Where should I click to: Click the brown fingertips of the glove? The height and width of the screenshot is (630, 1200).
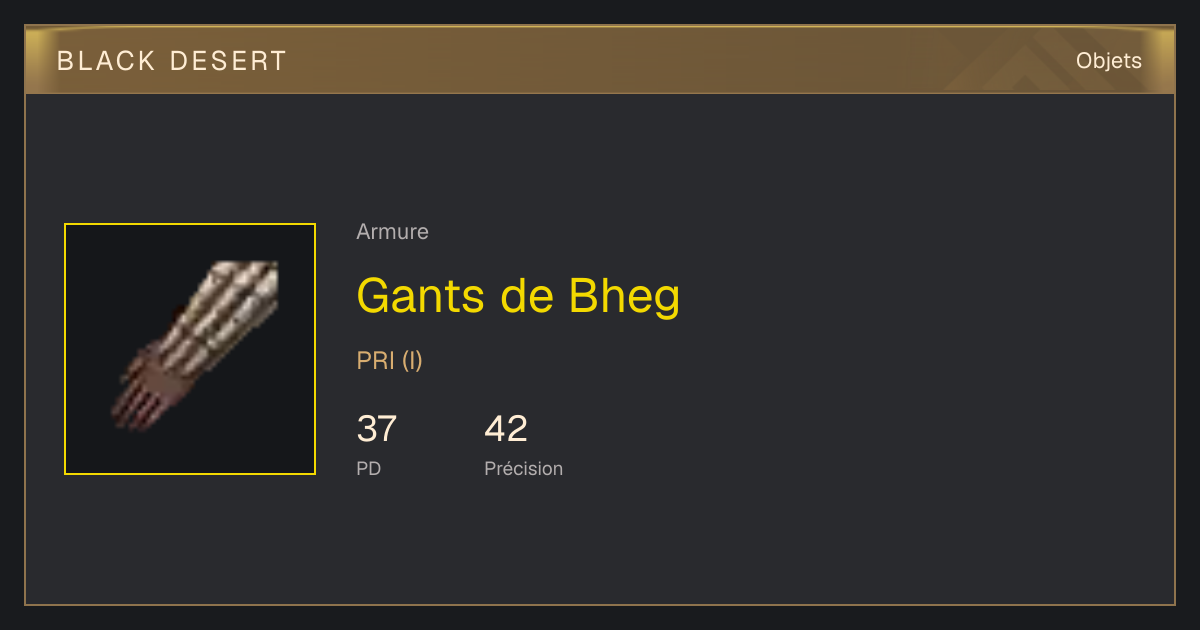(x=135, y=400)
